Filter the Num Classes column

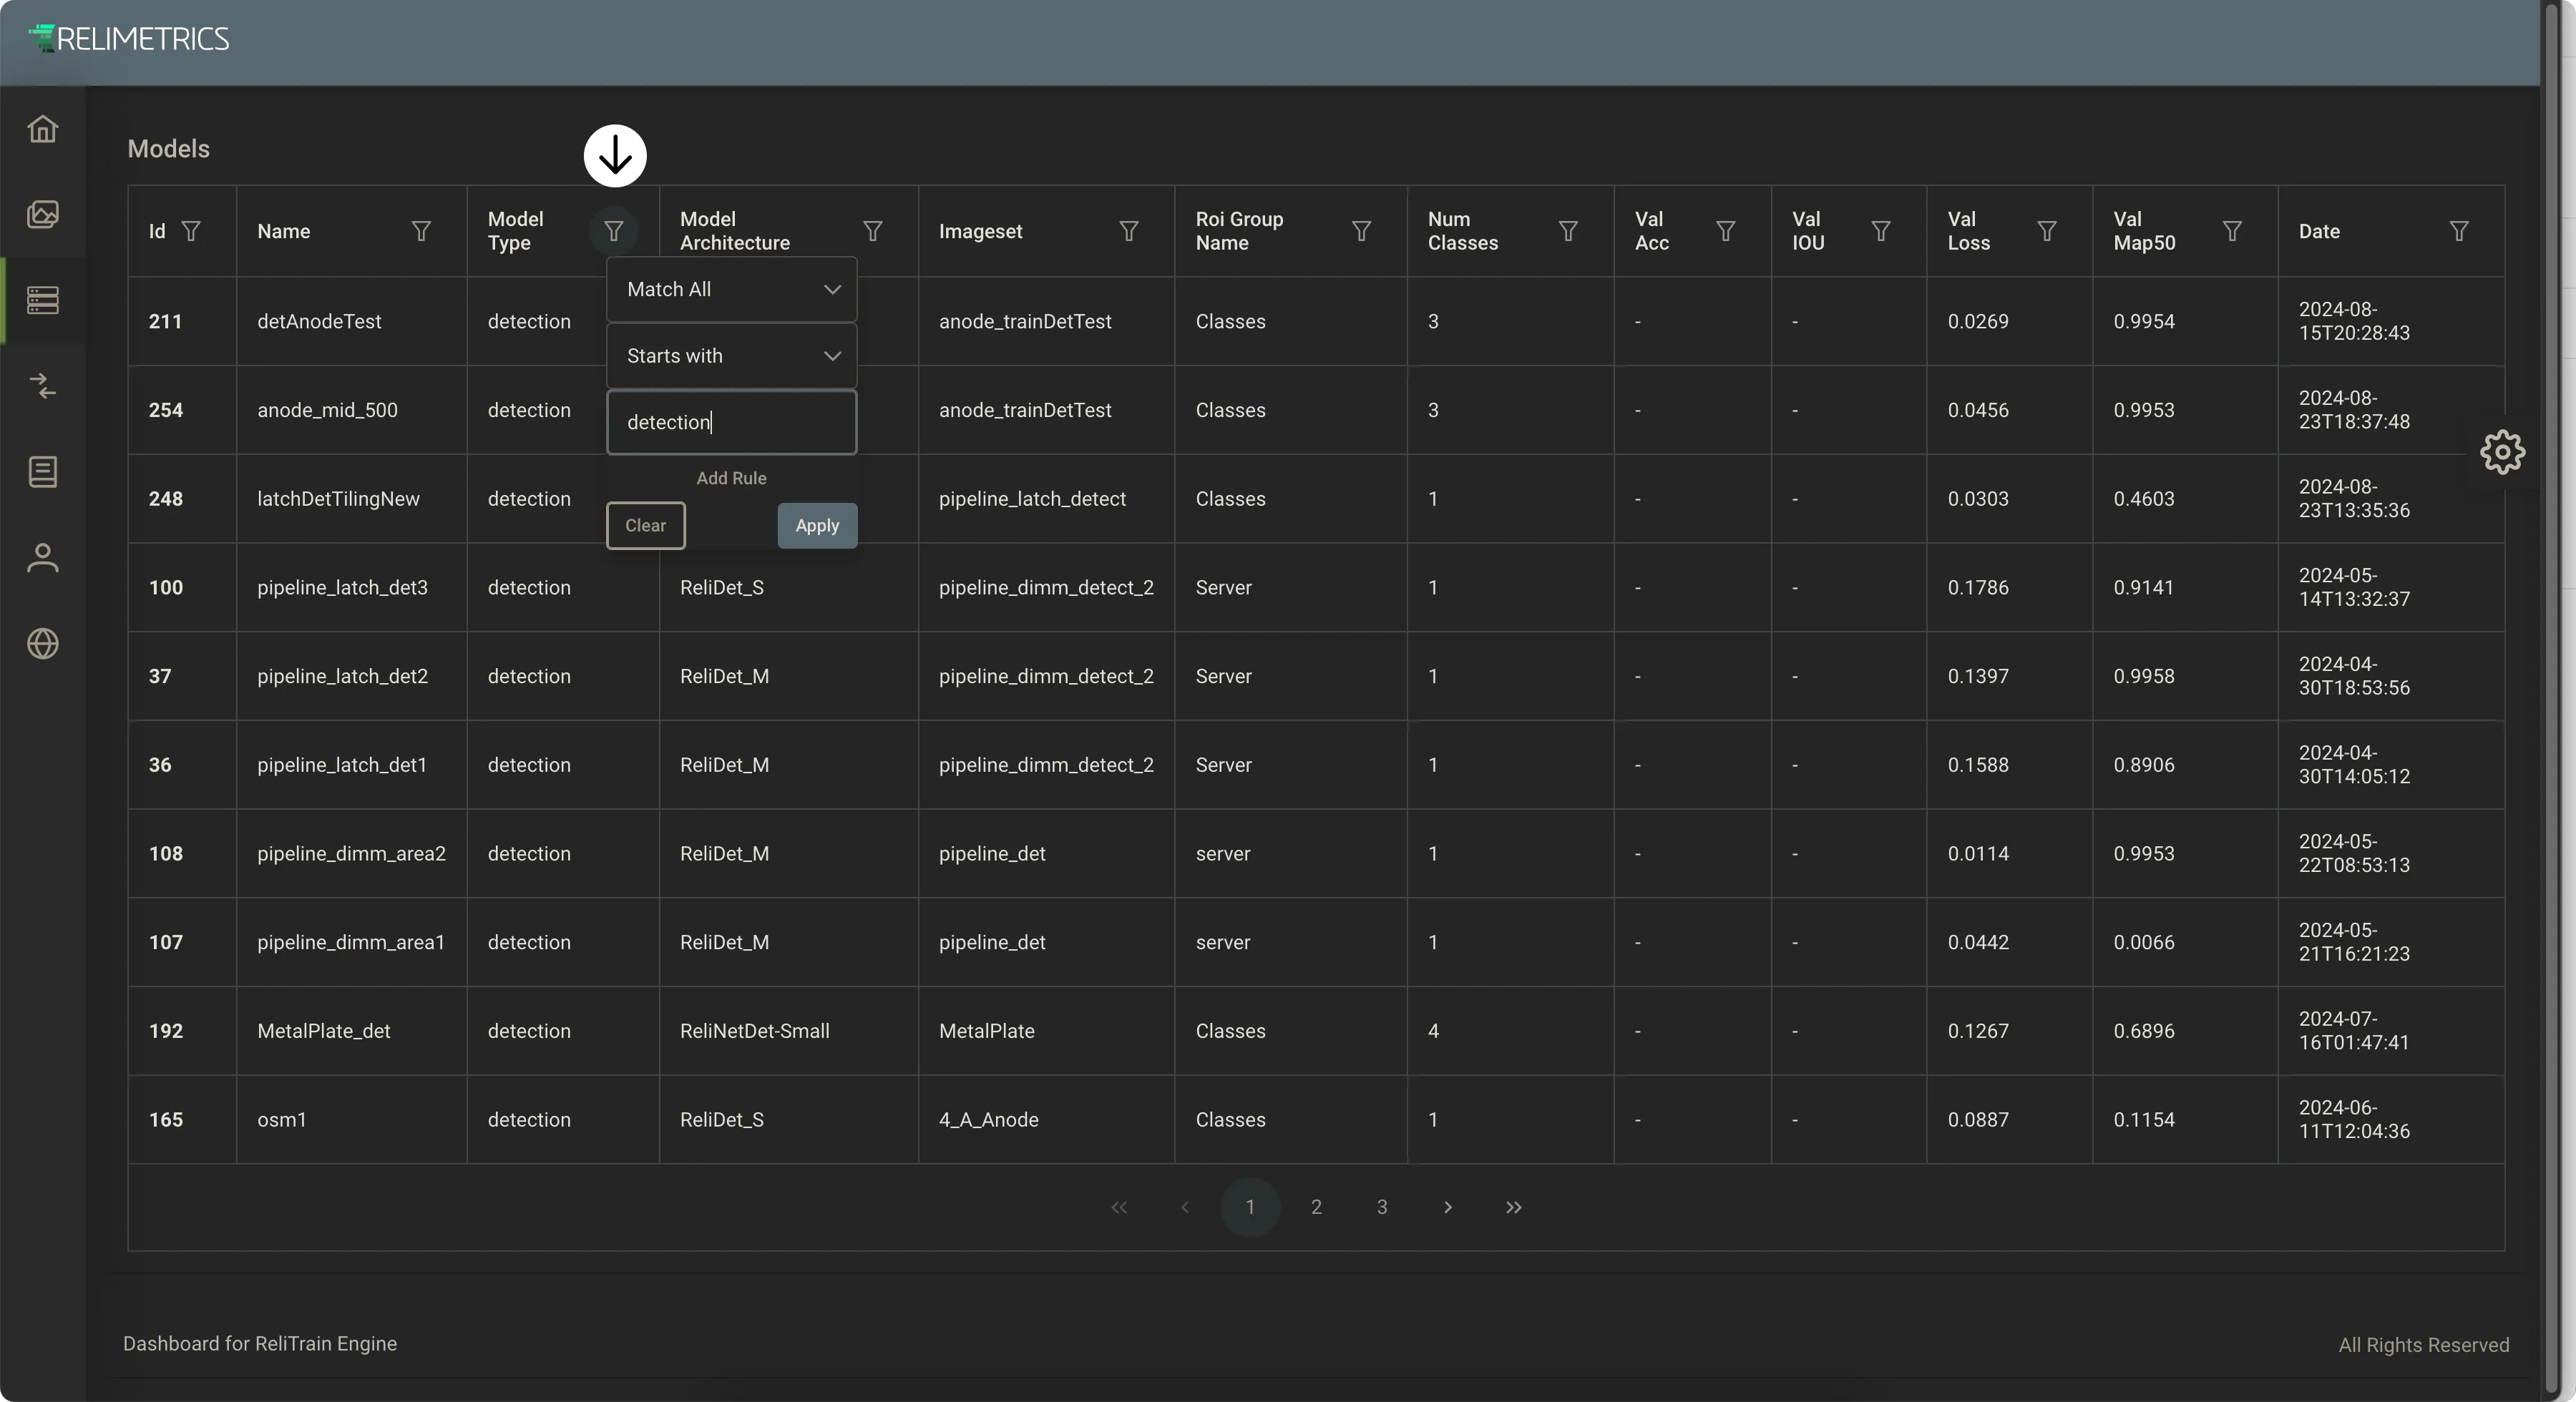(x=1568, y=231)
